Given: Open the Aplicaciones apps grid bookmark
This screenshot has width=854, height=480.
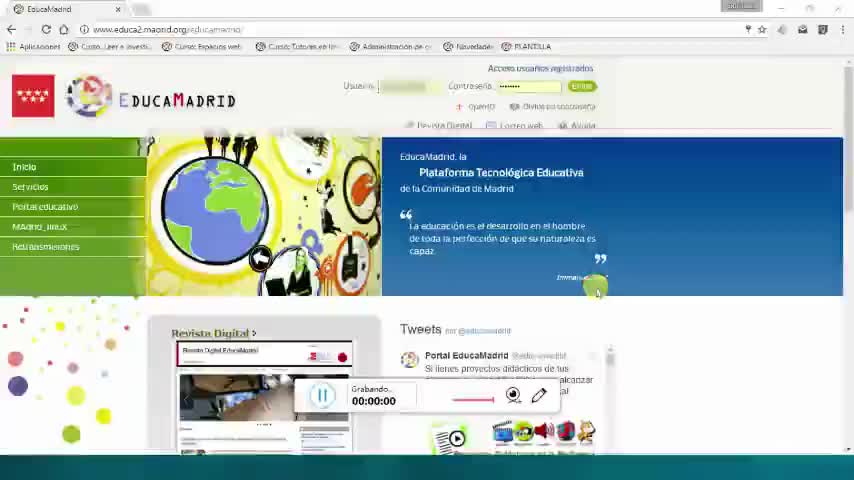Looking at the screenshot, I should click(x=33, y=47).
